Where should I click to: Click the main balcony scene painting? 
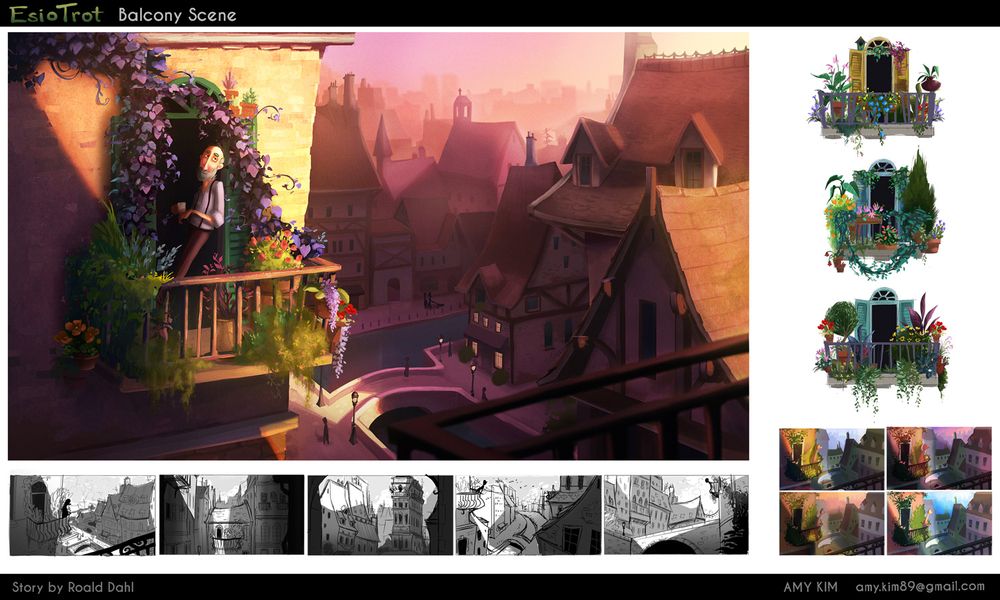[378, 246]
